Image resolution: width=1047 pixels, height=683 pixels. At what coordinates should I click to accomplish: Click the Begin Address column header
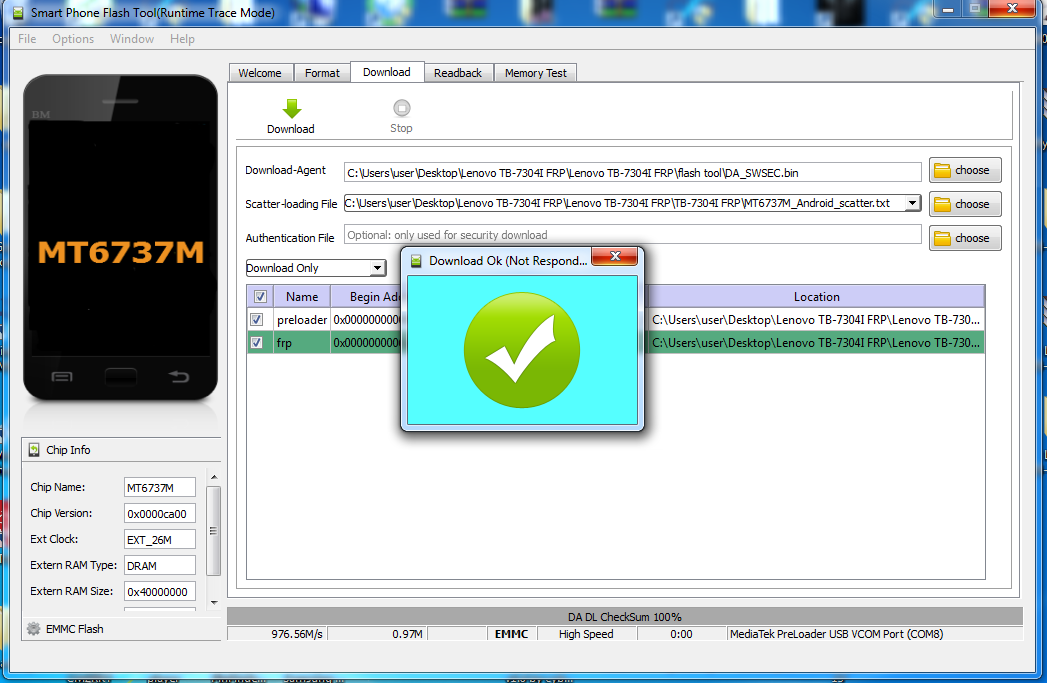[x=366, y=296]
